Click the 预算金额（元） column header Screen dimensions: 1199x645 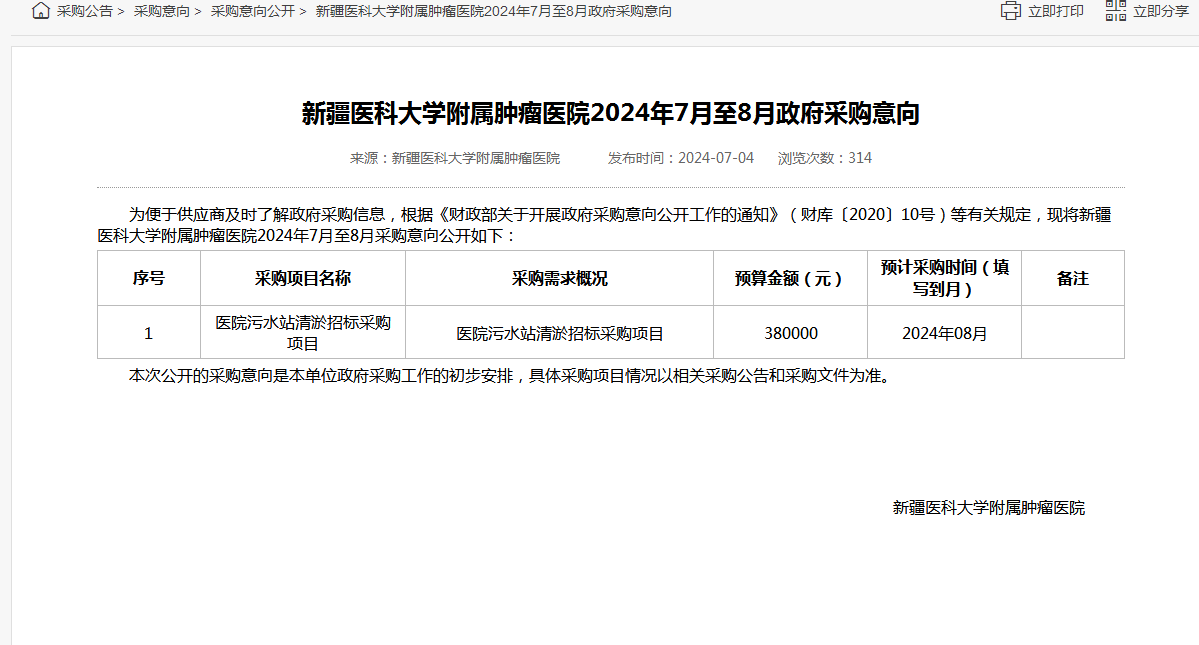(791, 278)
